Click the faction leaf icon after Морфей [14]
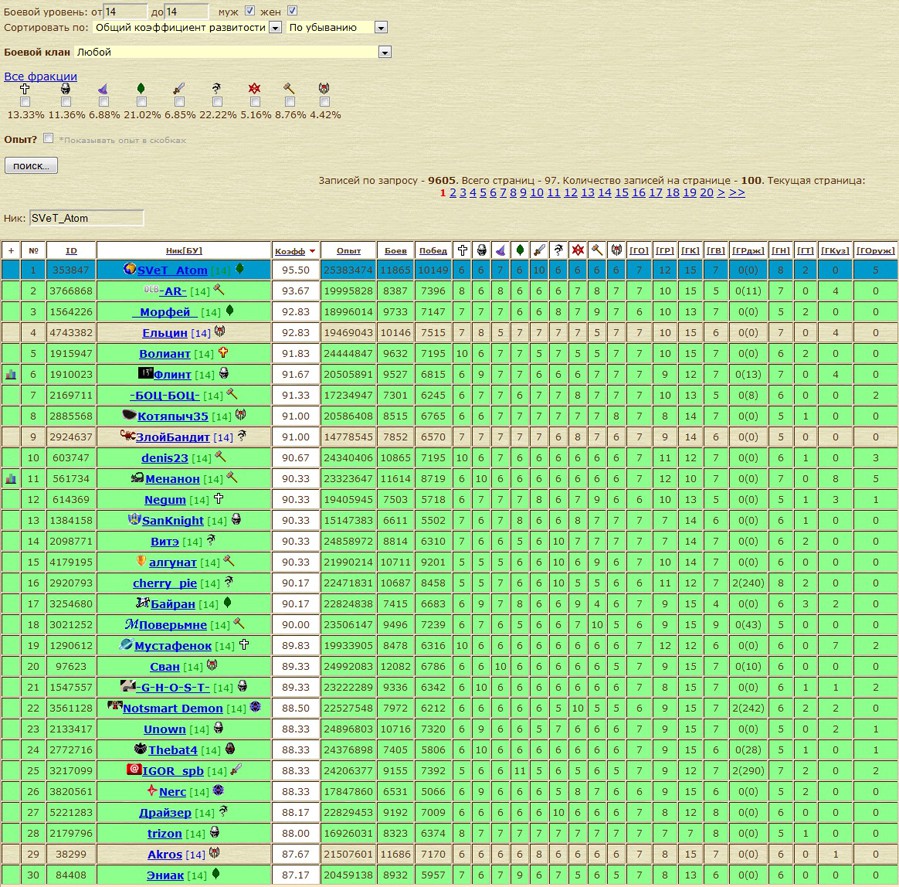Screen dimensions: 899x887 tap(230, 311)
